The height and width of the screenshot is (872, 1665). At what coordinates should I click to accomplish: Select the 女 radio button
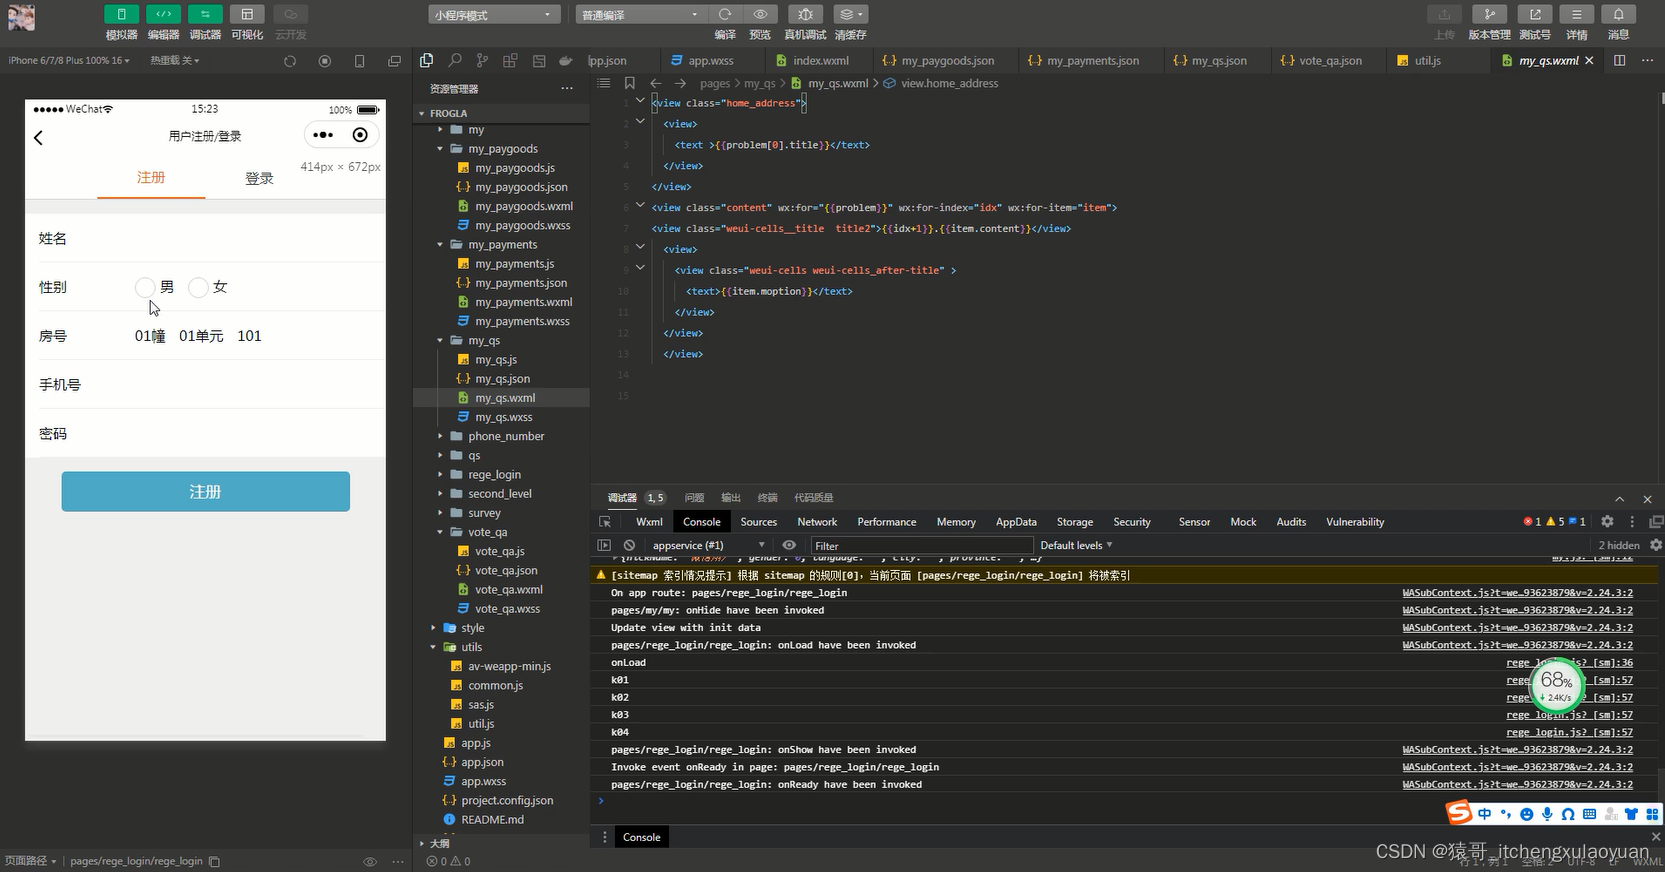coord(198,288)
